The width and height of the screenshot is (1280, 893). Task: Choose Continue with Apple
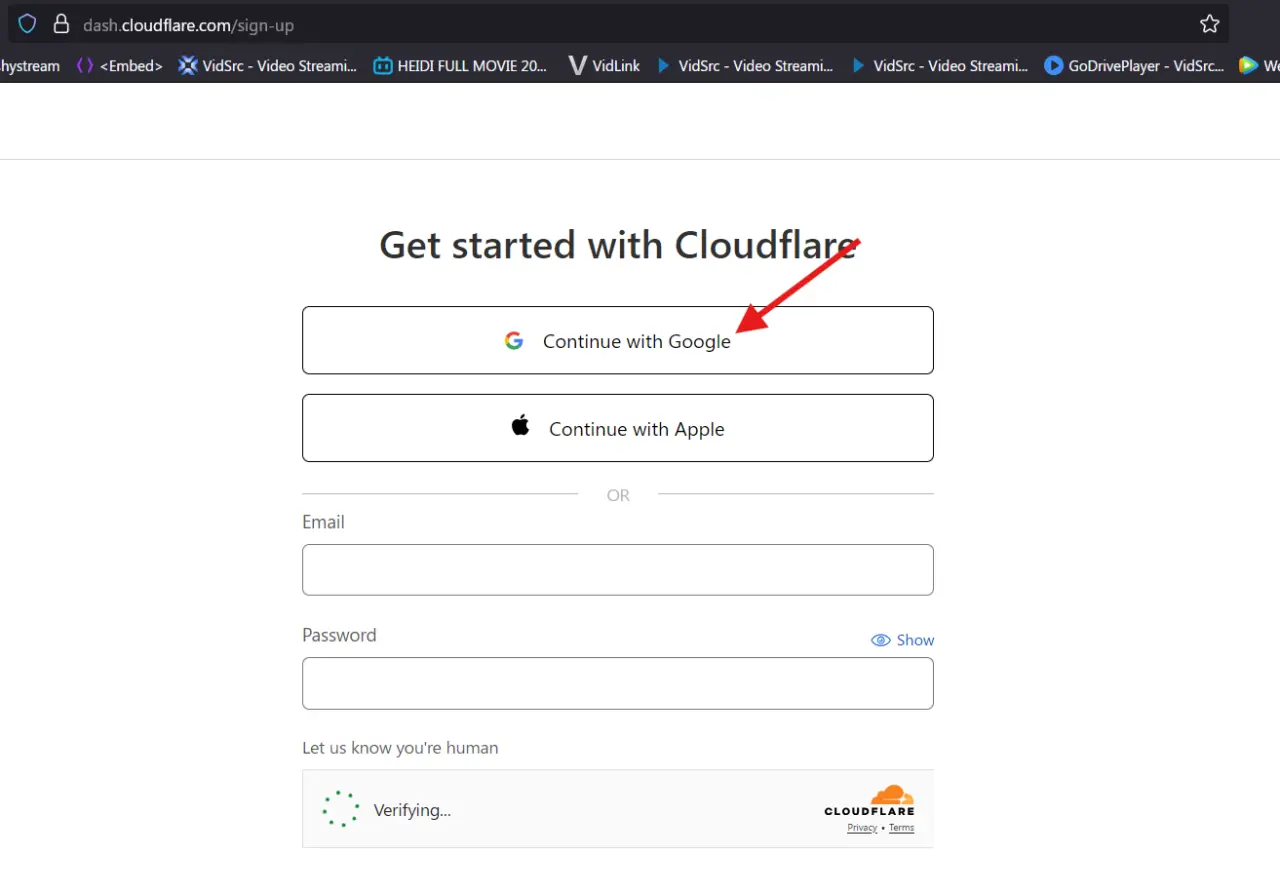(x=618, y=428)
